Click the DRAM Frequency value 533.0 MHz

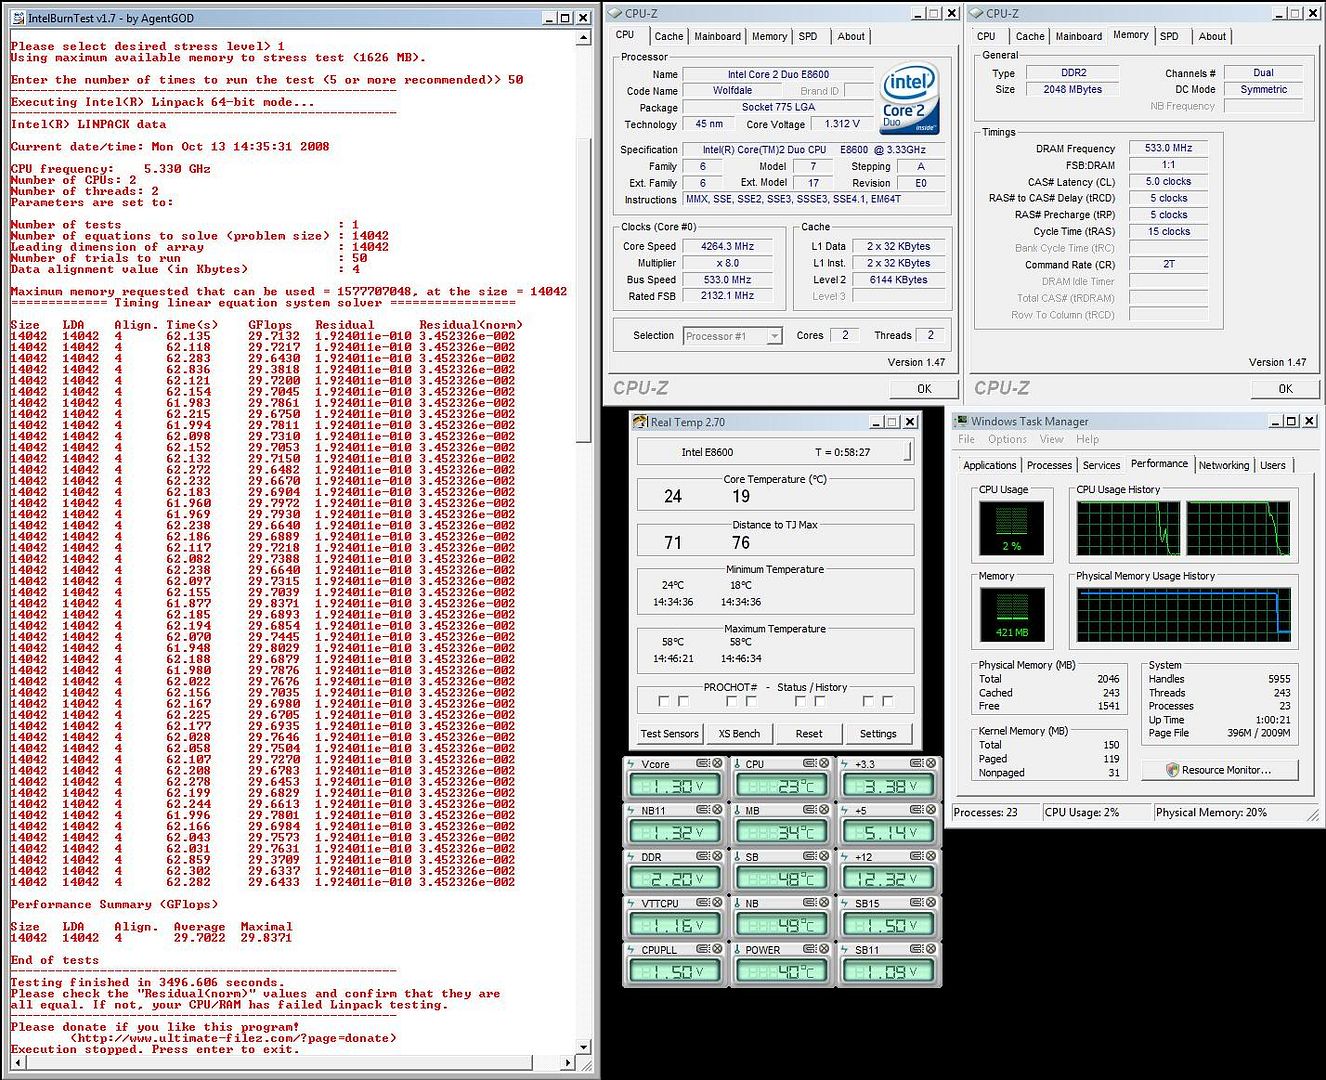1168,148
